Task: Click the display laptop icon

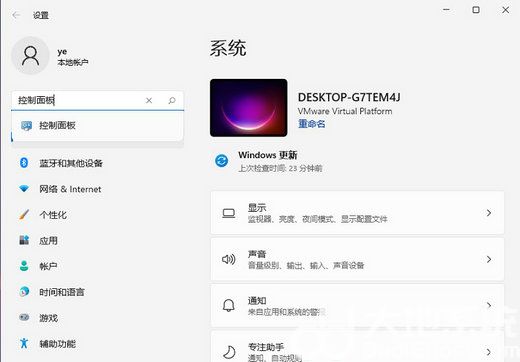Action: coord(229,213)
